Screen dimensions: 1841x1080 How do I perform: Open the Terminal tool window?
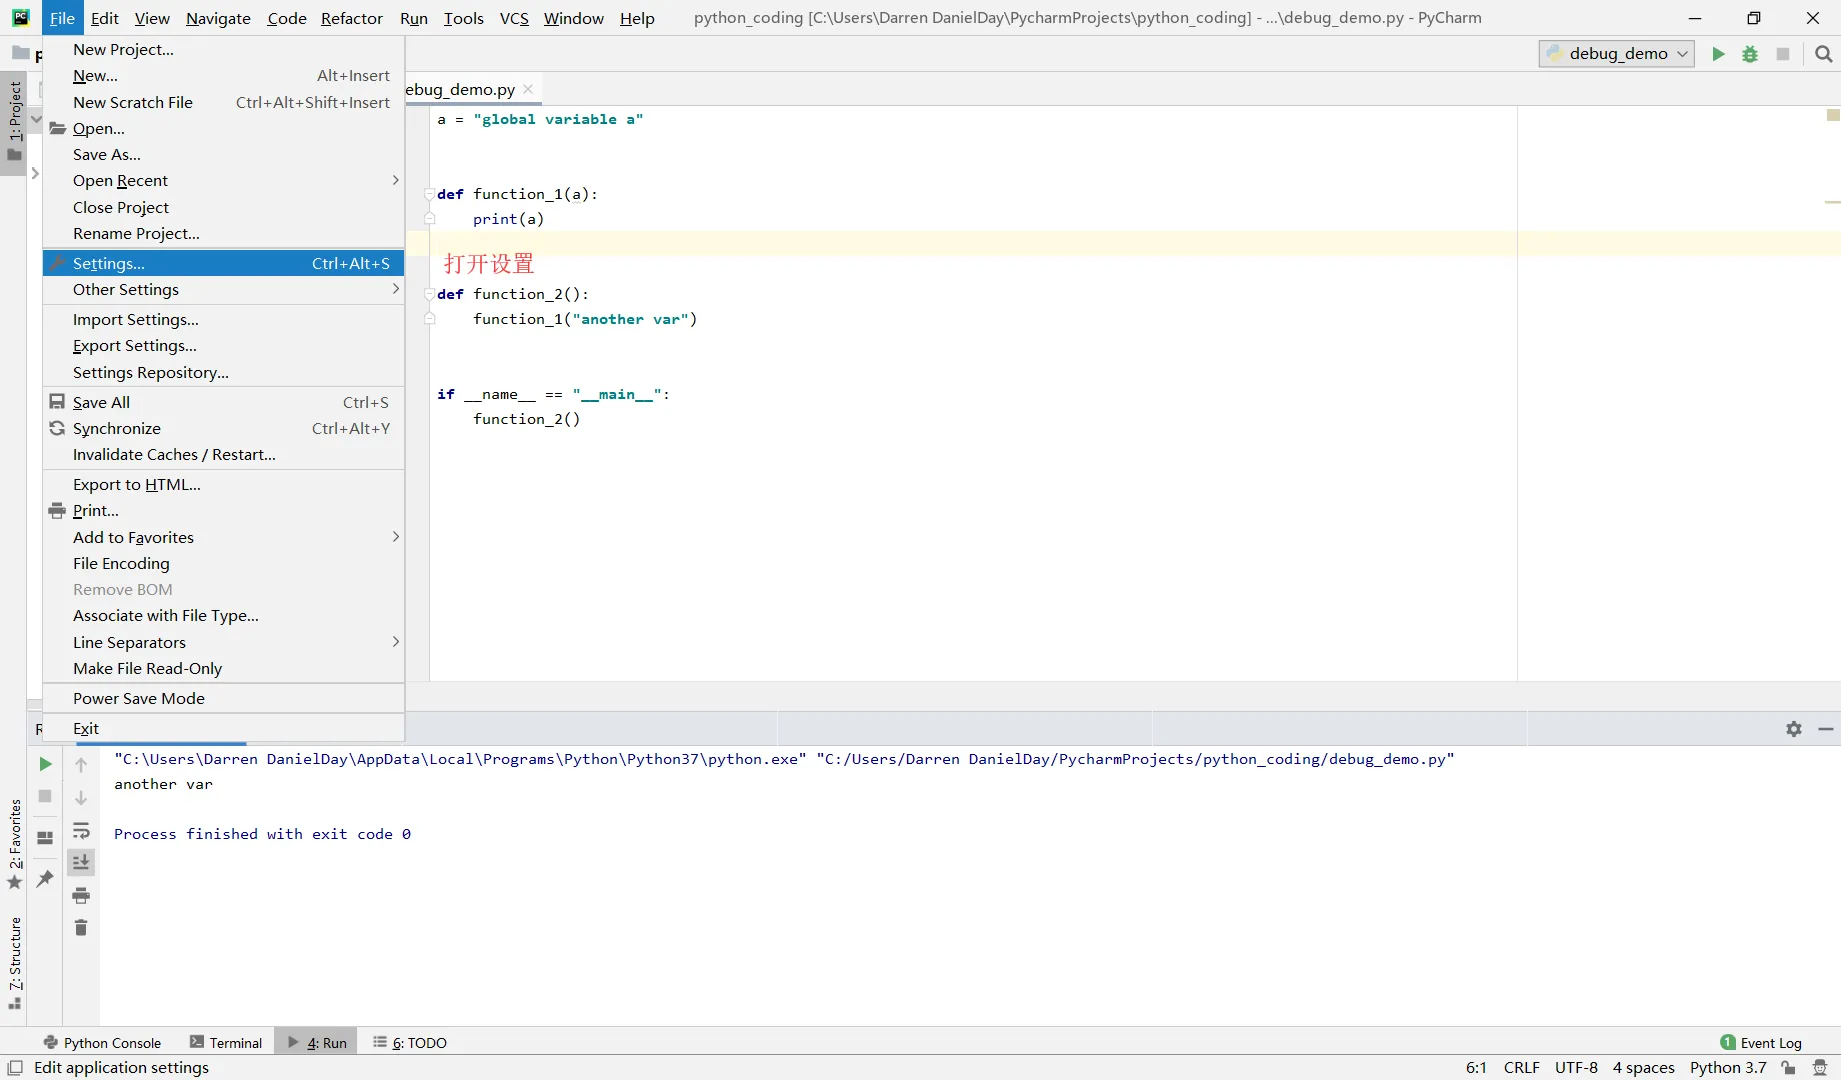tap(226, 1042)
